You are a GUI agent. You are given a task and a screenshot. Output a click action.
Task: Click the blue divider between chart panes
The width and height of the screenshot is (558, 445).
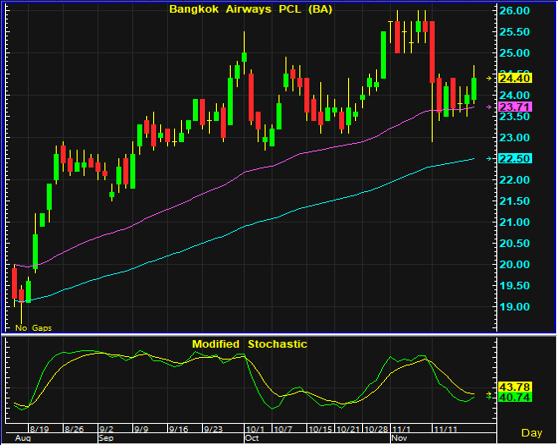pyautogui.click(x=279, y=334)
